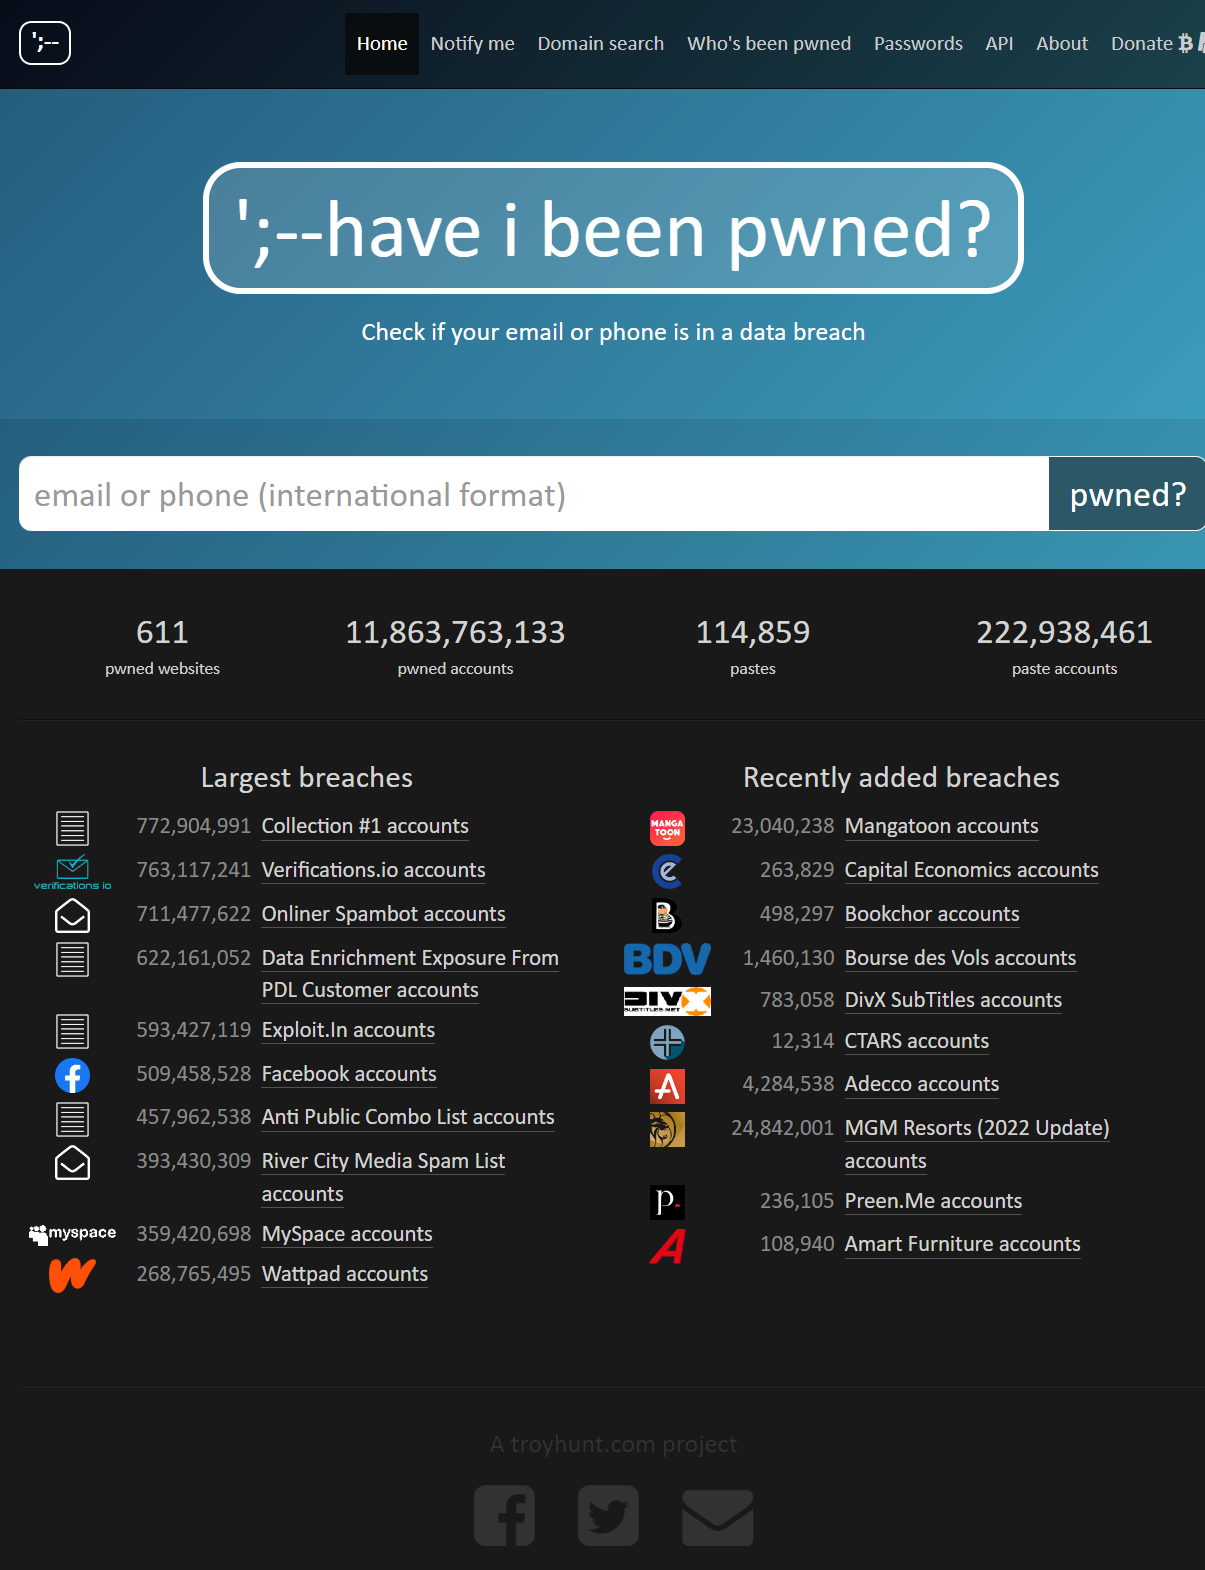
Task: Click the blue Facebook breach logo
Action: point(72,1075)
